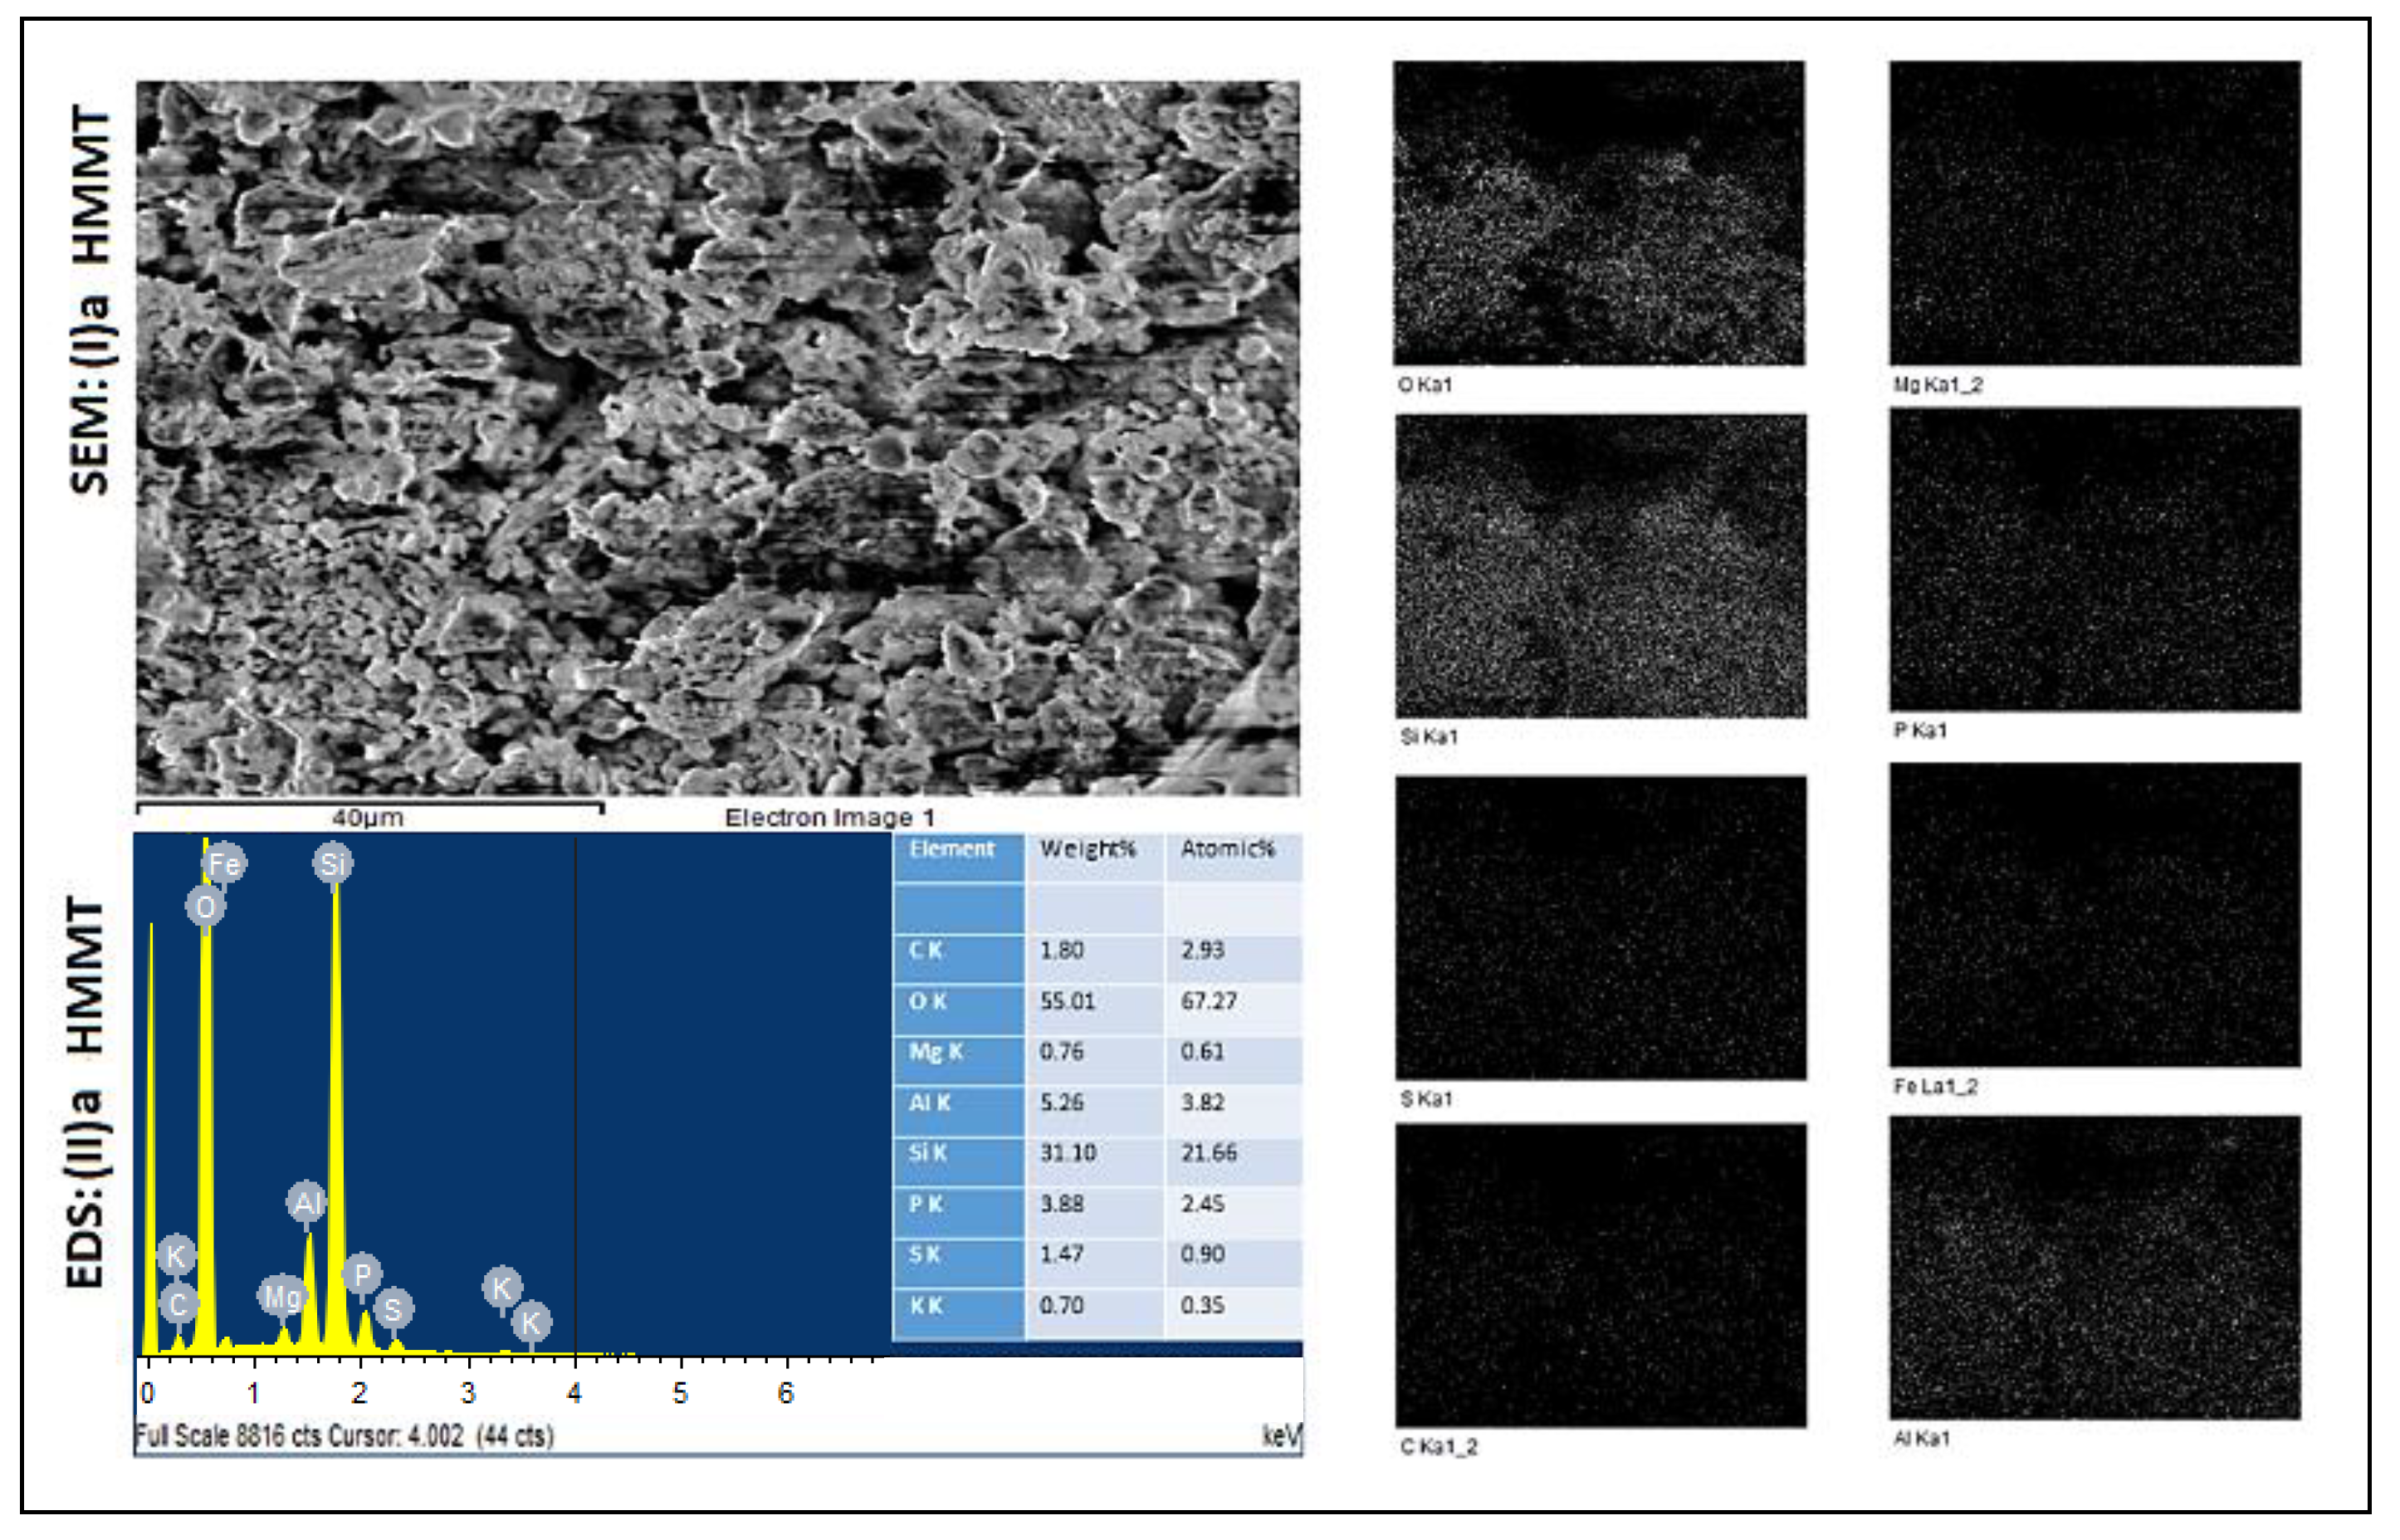Click the vertical cursor line at 4 keV
Screen dimensions: 2400x1540
click(575, 1090)
